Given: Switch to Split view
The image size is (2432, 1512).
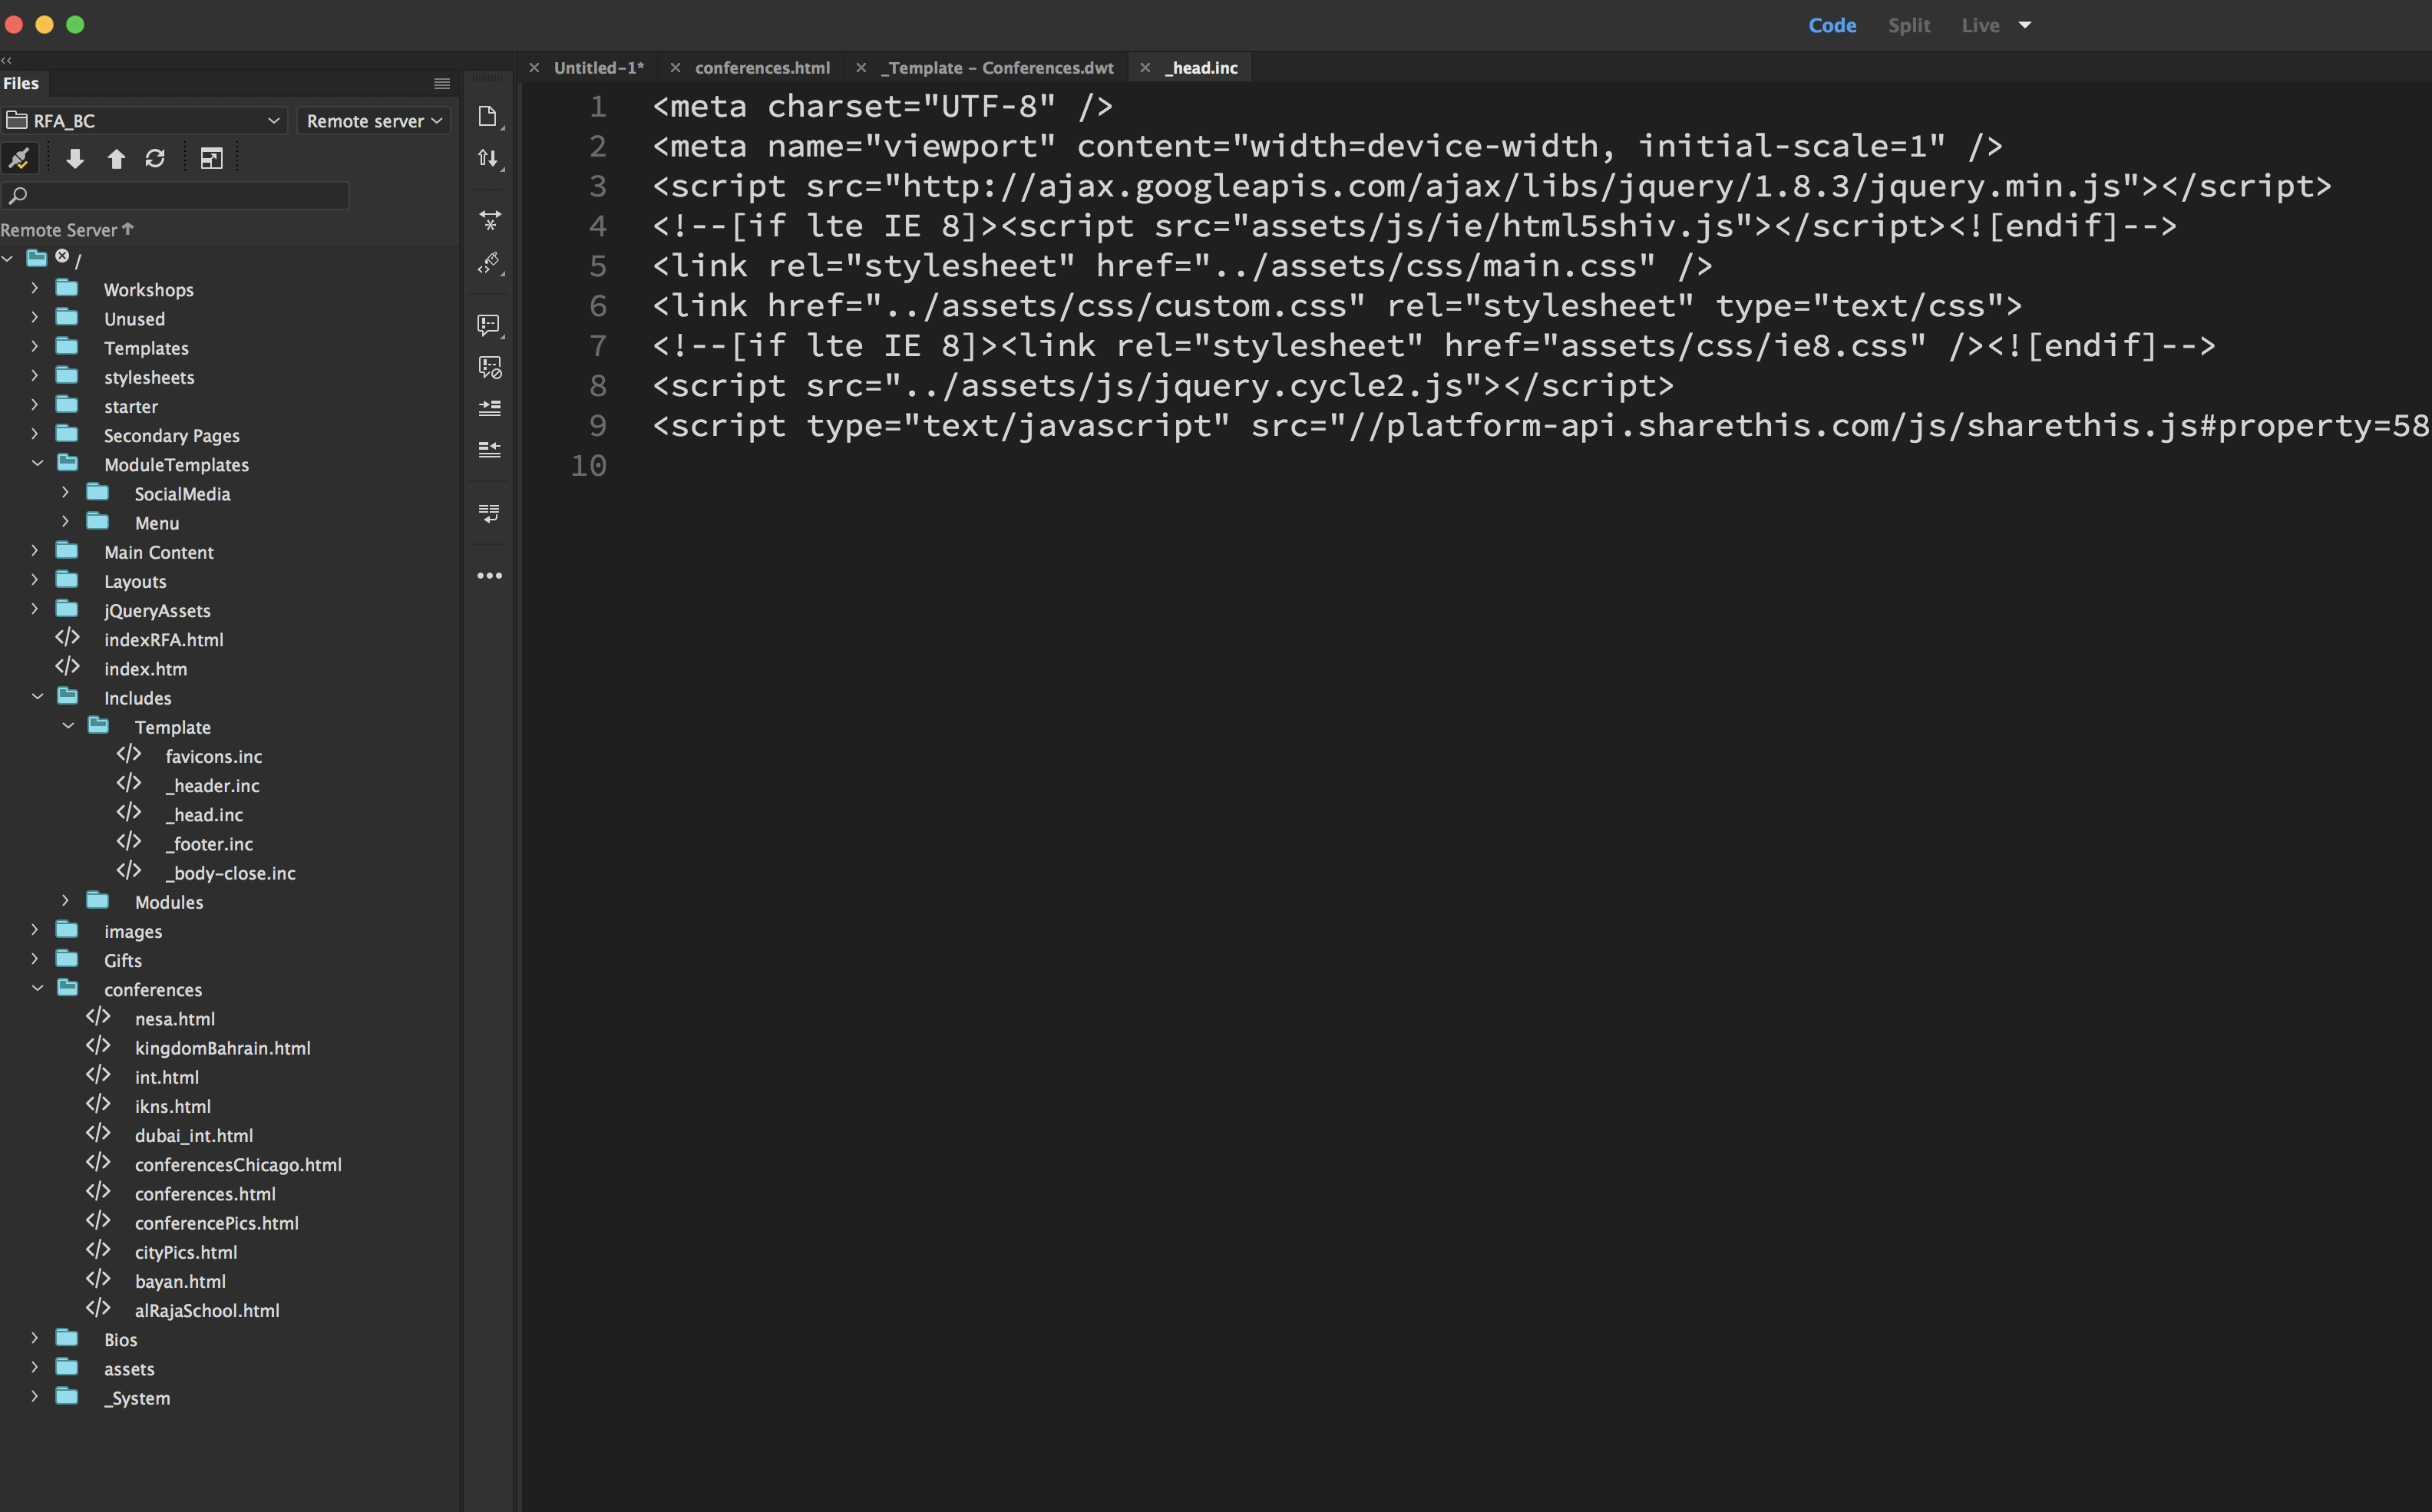Looking at the screenshot, I should point(1909,25).
